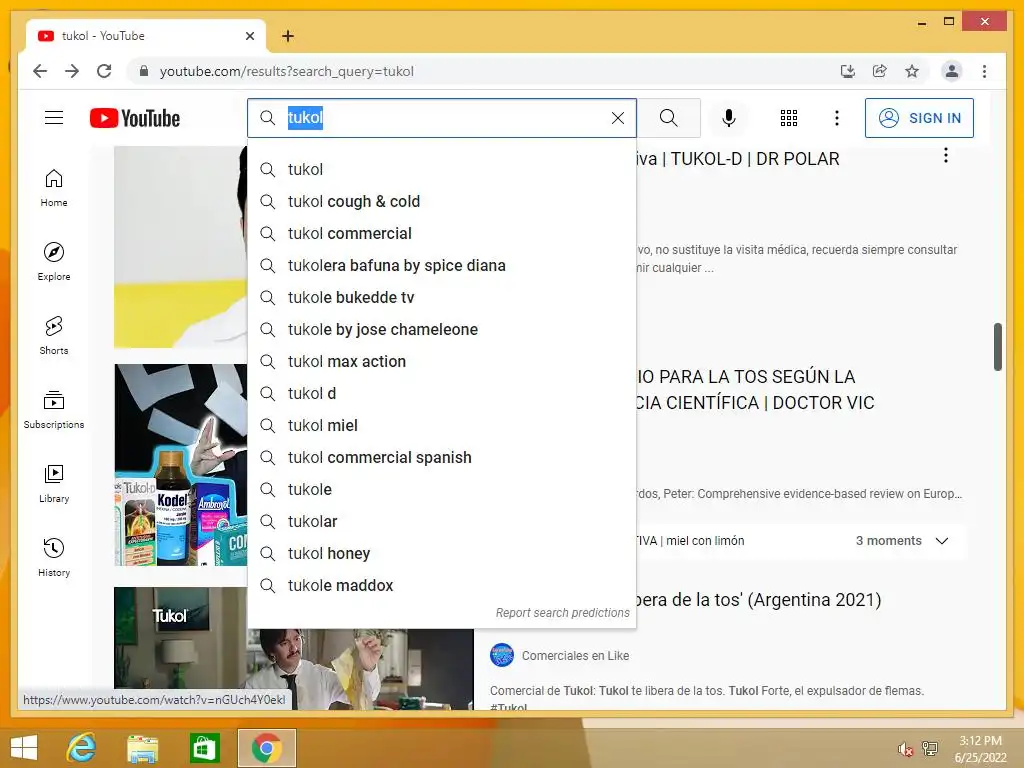Select suggestion "tukol"

point(442,169)
